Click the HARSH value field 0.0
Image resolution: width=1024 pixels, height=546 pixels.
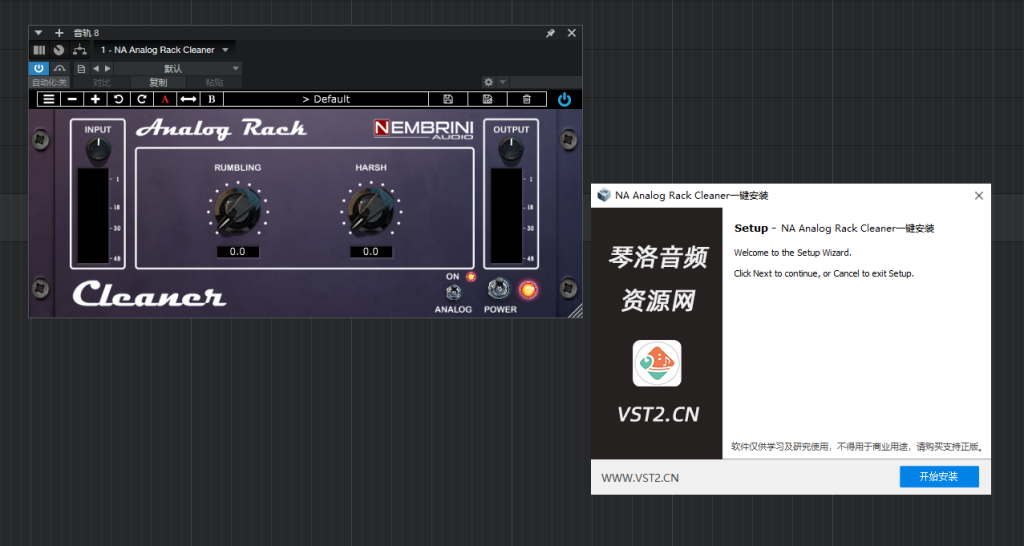pos(370,251)
